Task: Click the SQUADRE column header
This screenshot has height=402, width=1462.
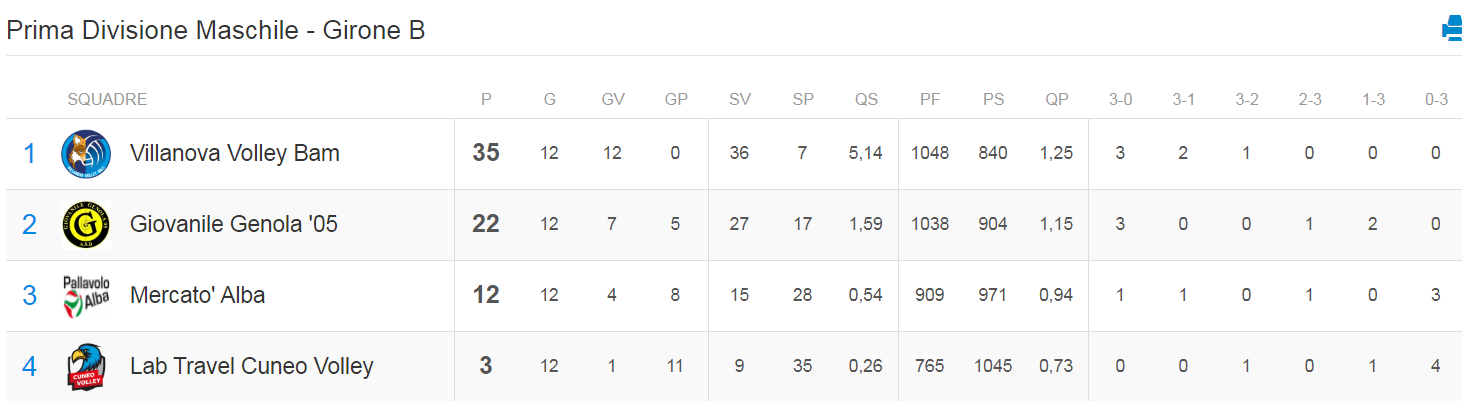Action: pos(107,99)
